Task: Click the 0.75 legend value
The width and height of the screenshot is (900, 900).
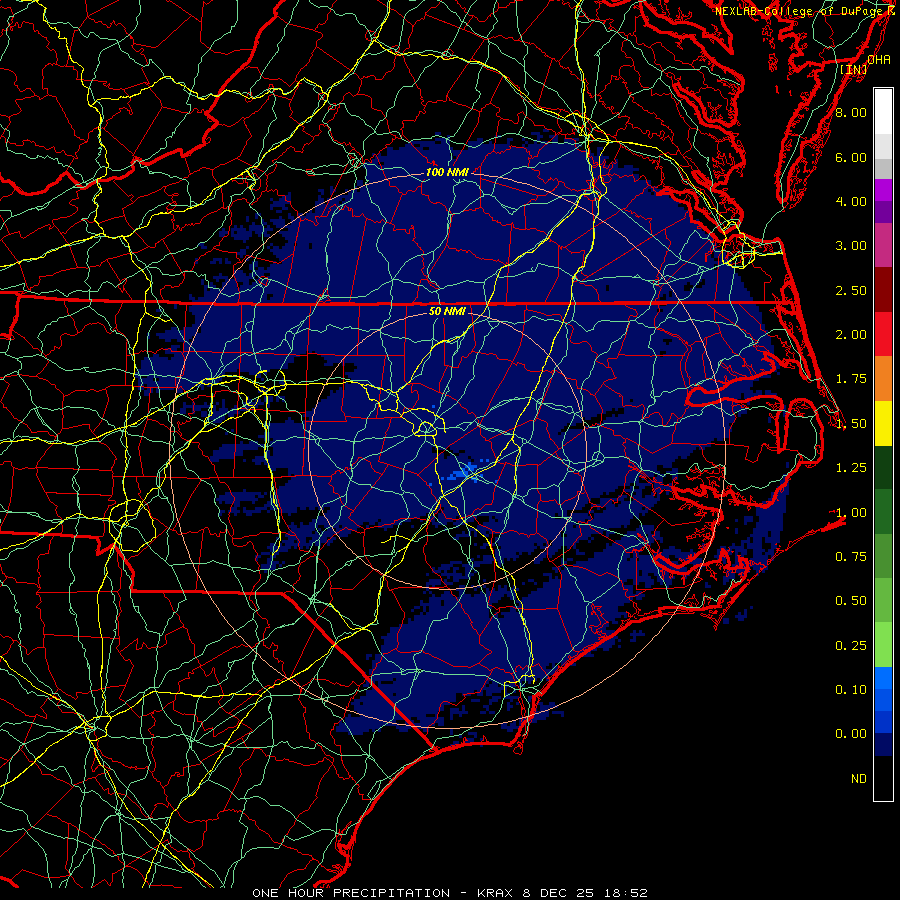Action: coord(851,557)
